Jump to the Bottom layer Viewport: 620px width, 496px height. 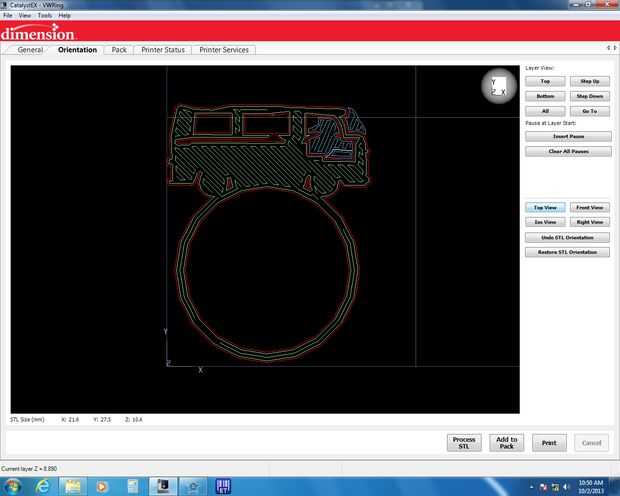(545, 96)
